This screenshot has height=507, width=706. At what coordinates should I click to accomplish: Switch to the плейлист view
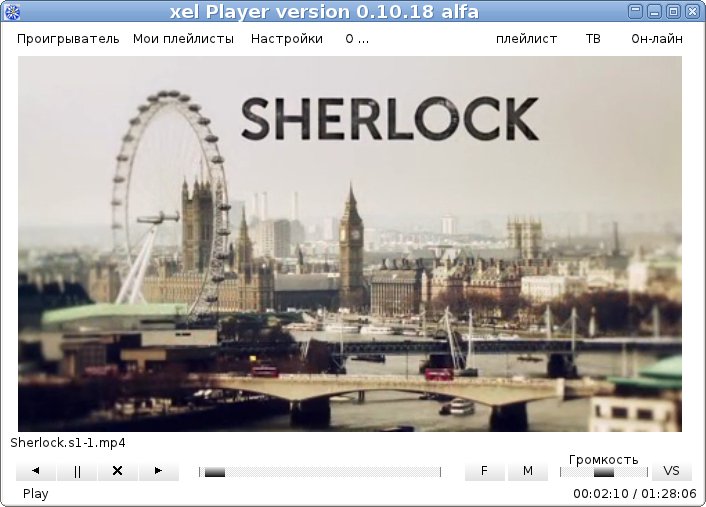point(526,39)
